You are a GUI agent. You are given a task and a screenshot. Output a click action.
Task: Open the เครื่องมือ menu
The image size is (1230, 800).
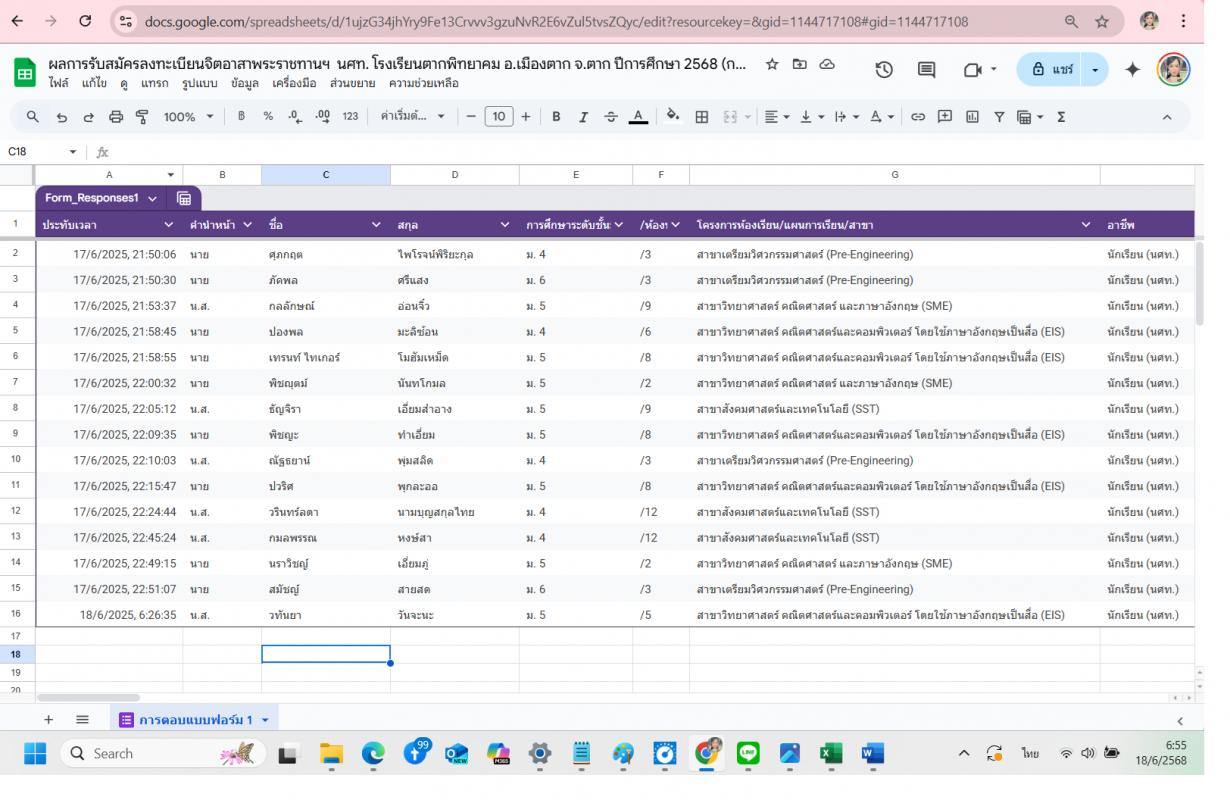295,83
